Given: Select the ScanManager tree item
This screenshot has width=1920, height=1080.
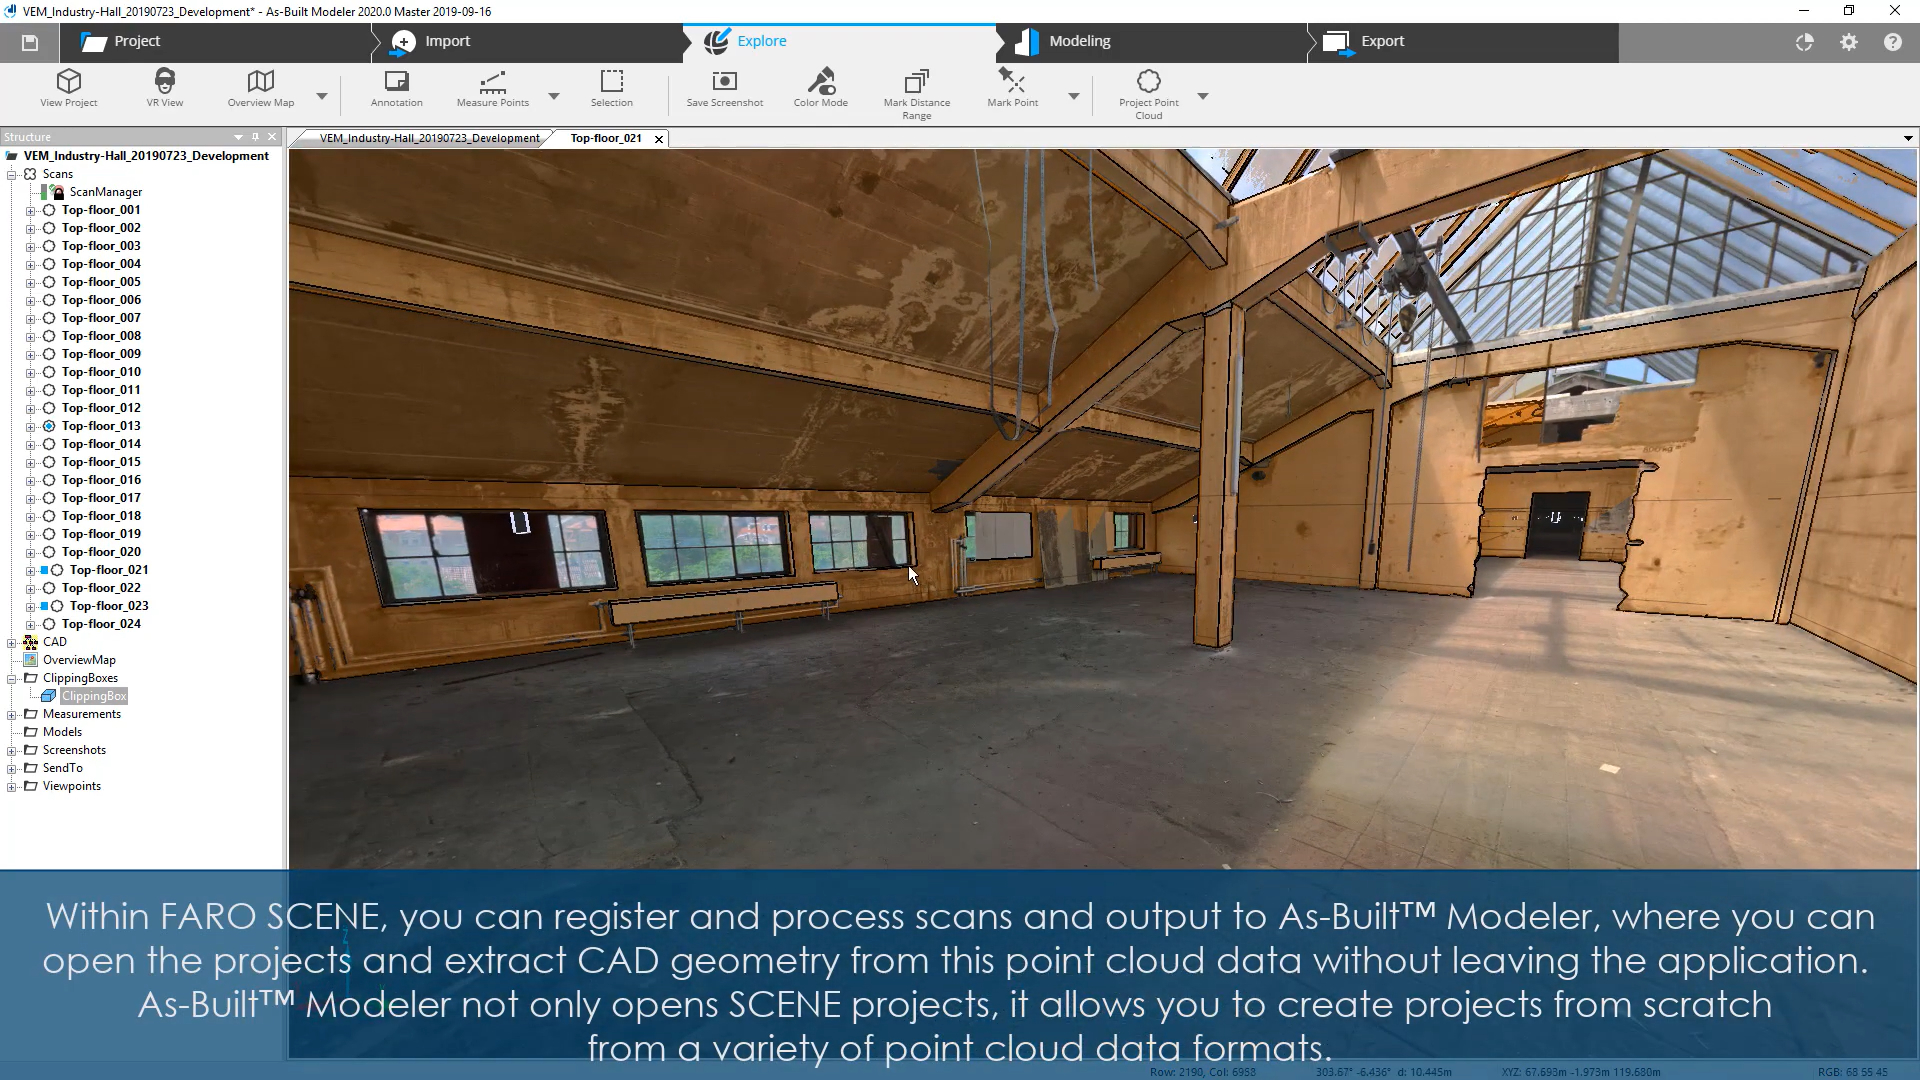Looking at the screenshot, I should 106,192.
